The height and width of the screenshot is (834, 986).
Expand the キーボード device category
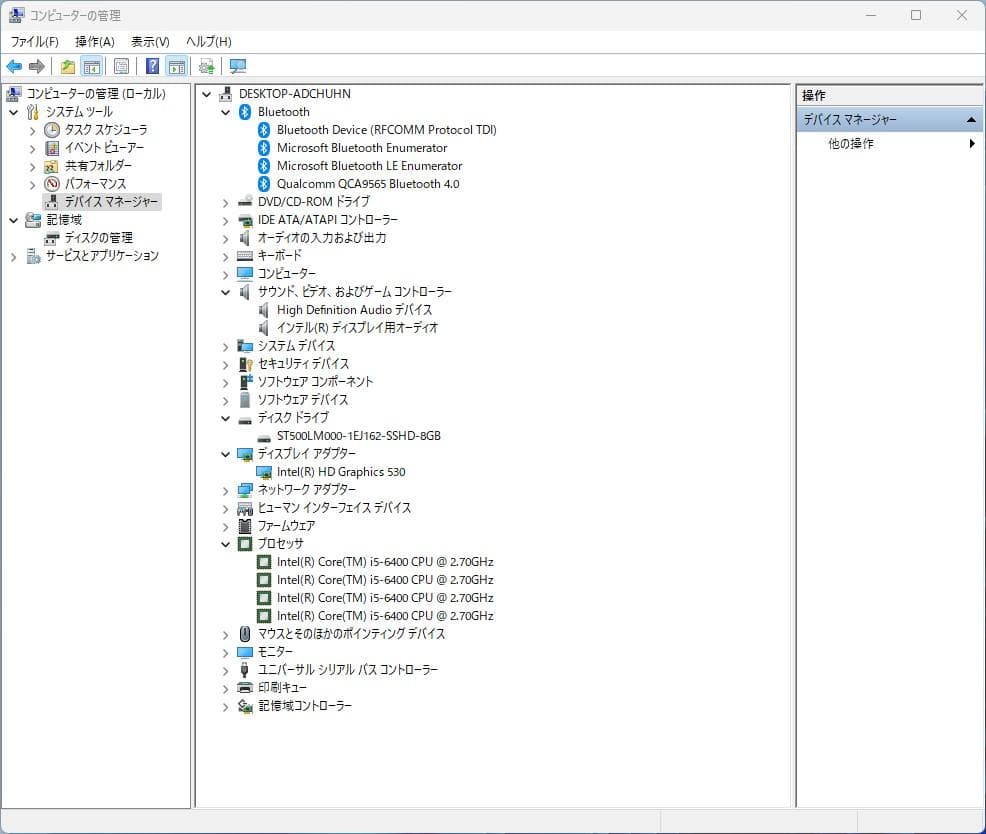[x=224, y=256]
